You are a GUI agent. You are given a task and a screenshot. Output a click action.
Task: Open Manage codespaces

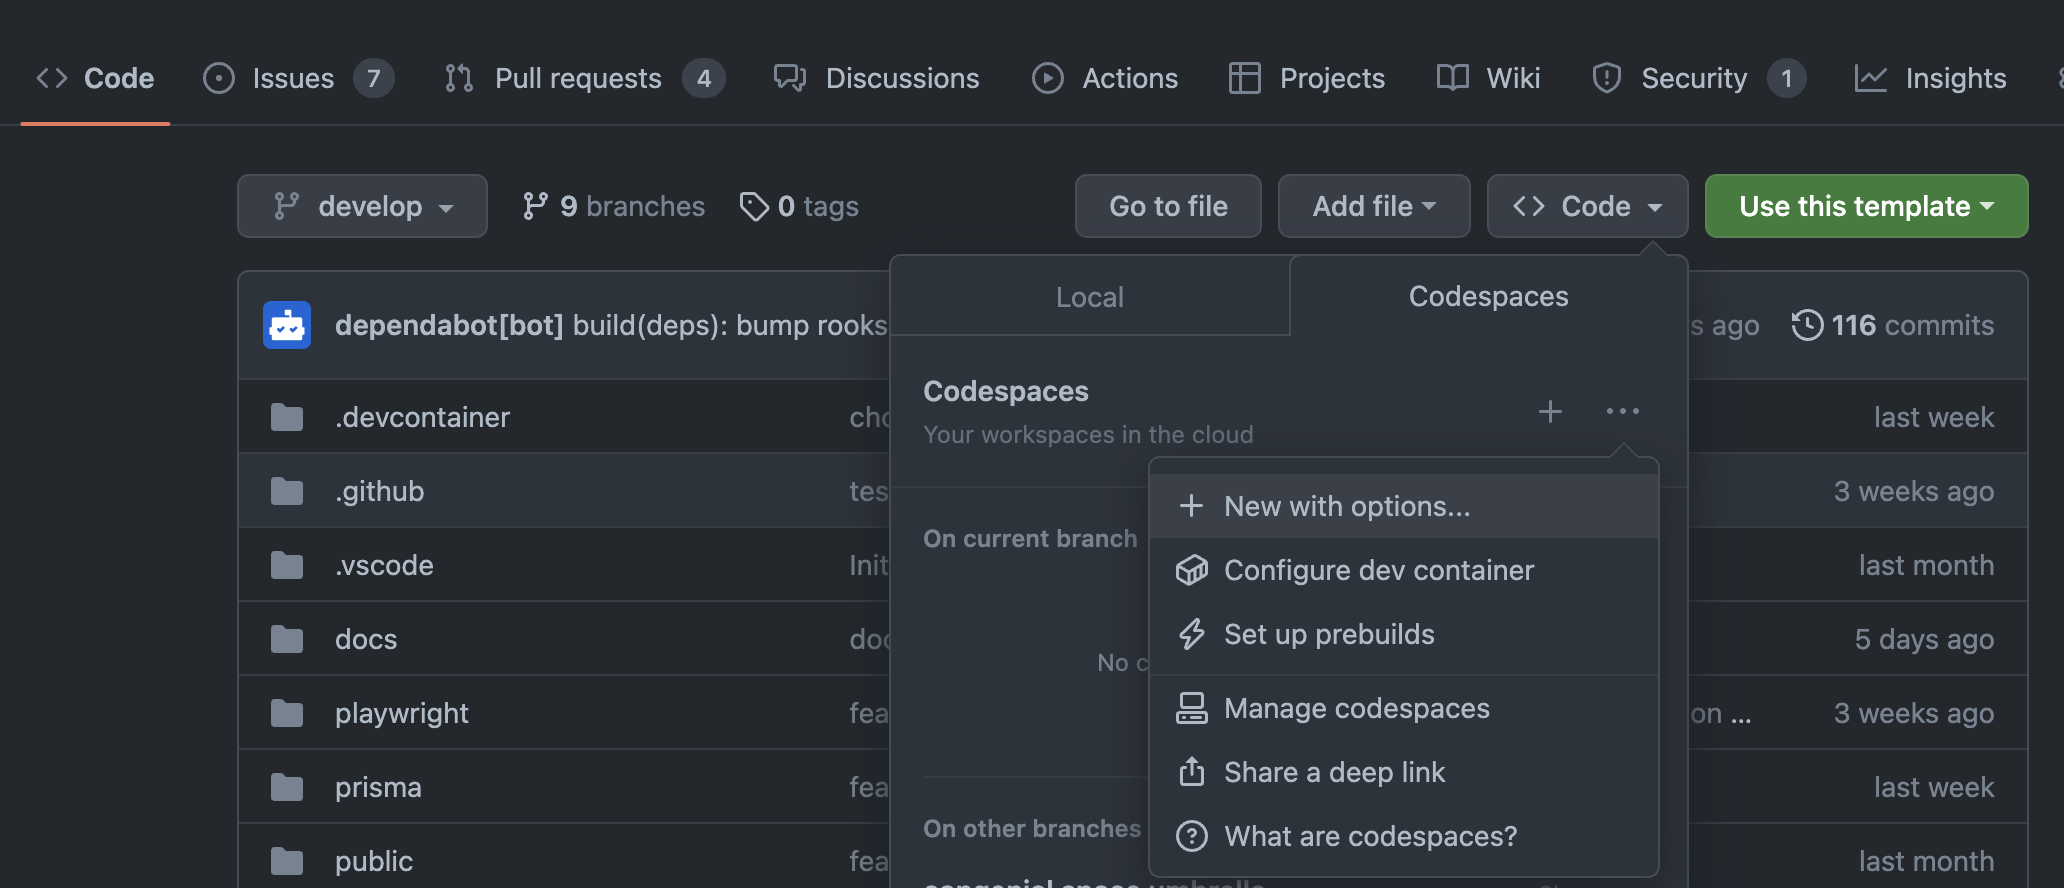tap(1404, 708)
